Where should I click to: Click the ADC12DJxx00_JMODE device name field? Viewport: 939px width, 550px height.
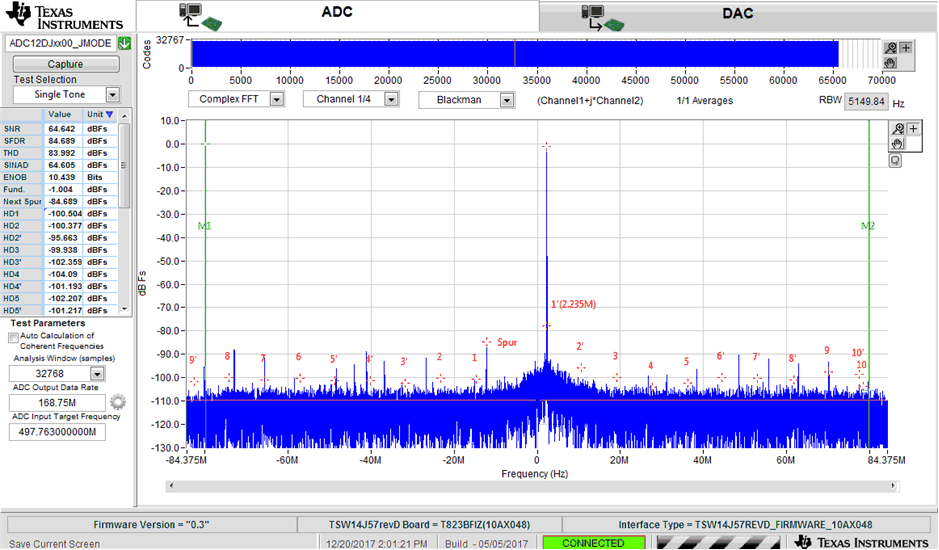[61, 43]
